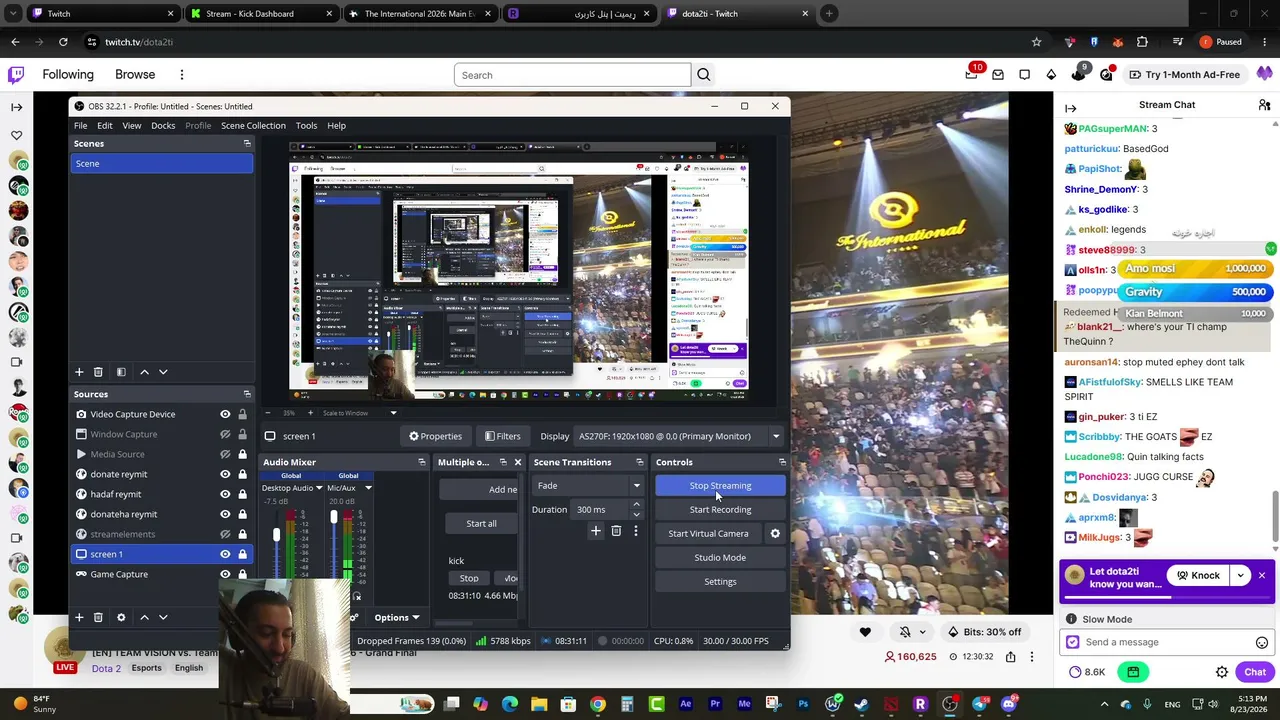The width and height of the screenshot is (1280, 720).
Task: Add a new source with the plus icon
Action: [79, 617]
